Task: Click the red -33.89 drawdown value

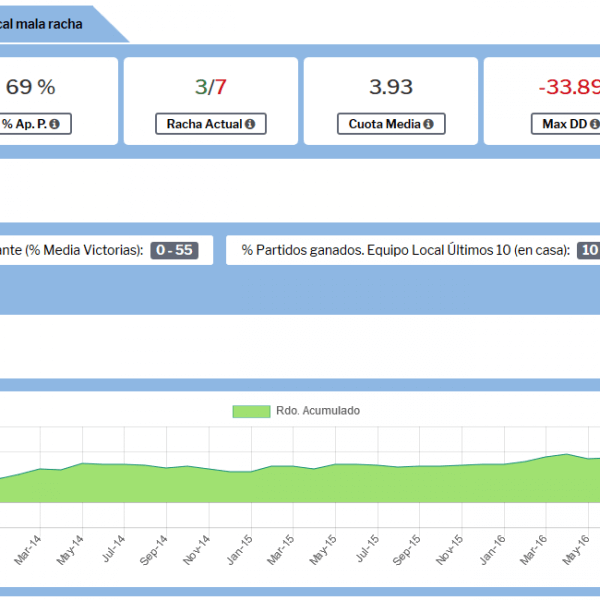Action: [x=568, y=87]
